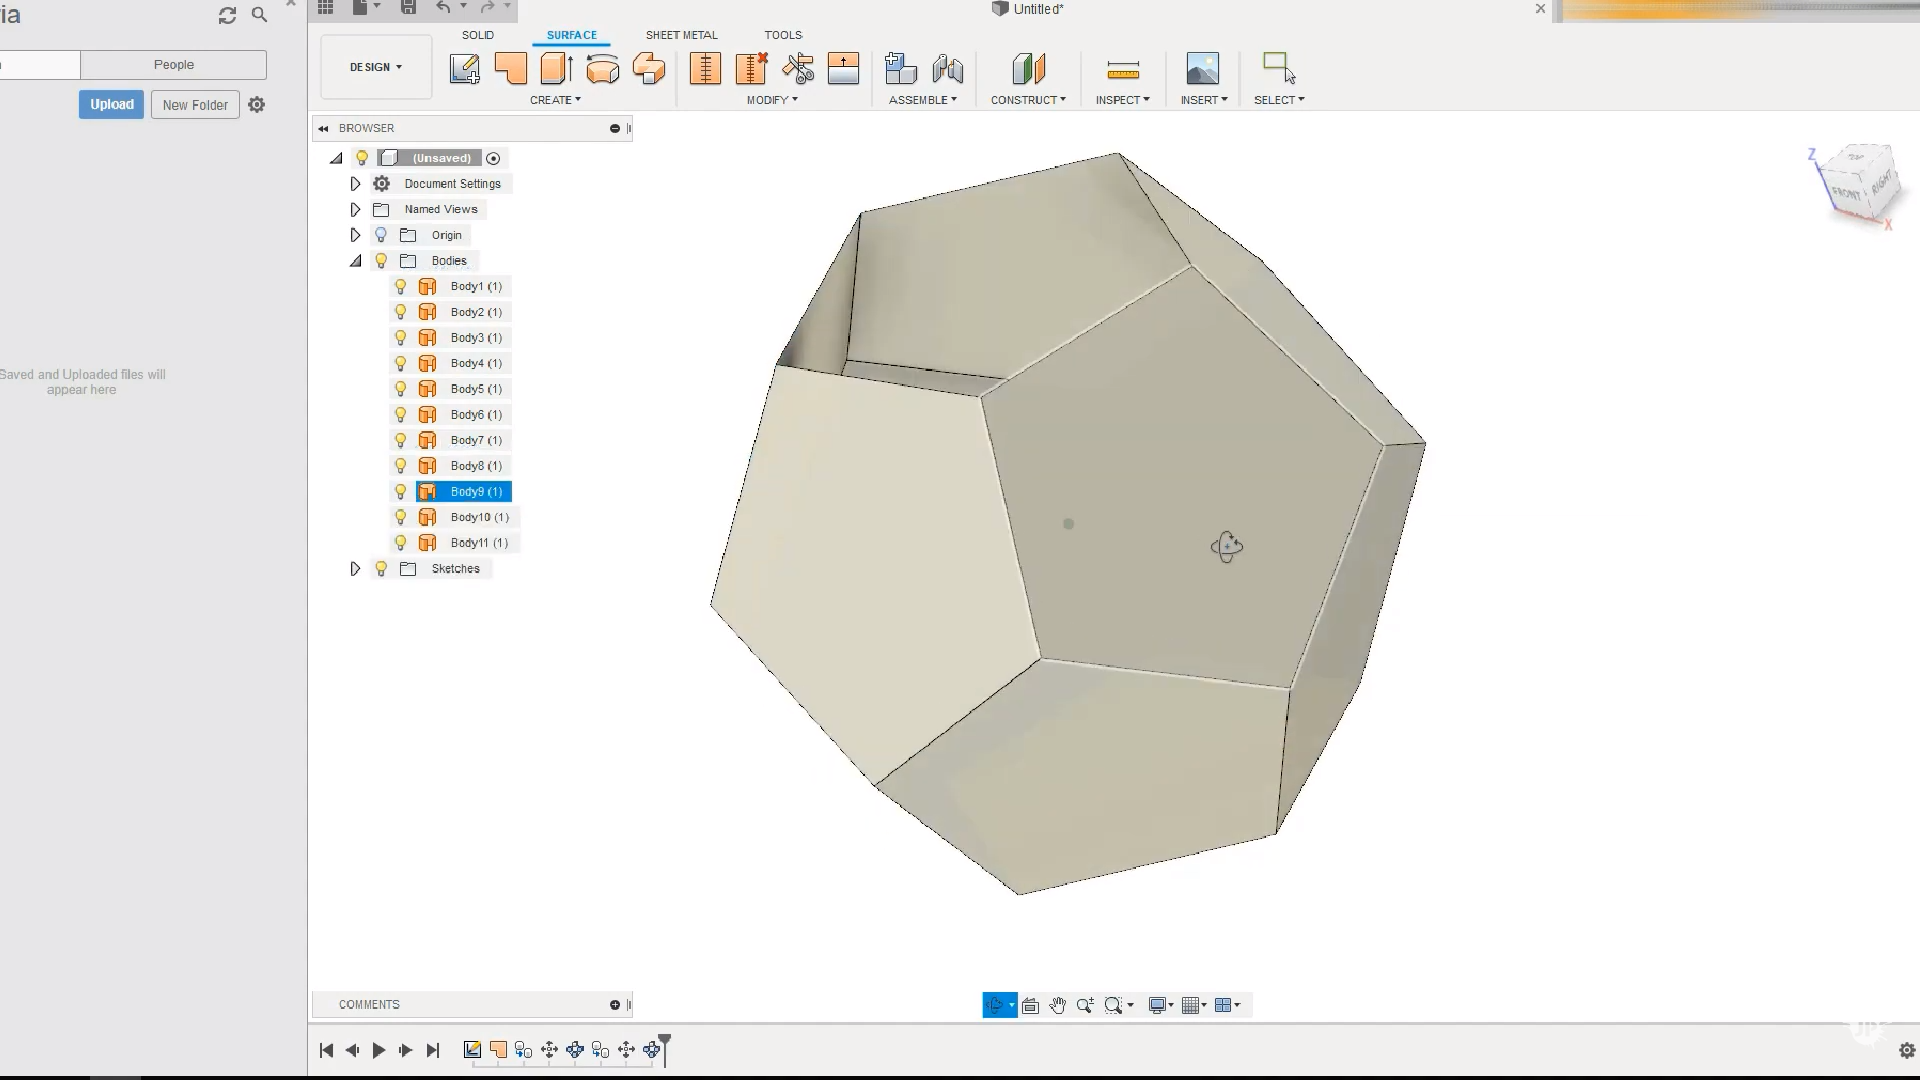Open the DESIGN workspace dropdown
Screen dimensions: 1920x1080
(x=376, y=67)
